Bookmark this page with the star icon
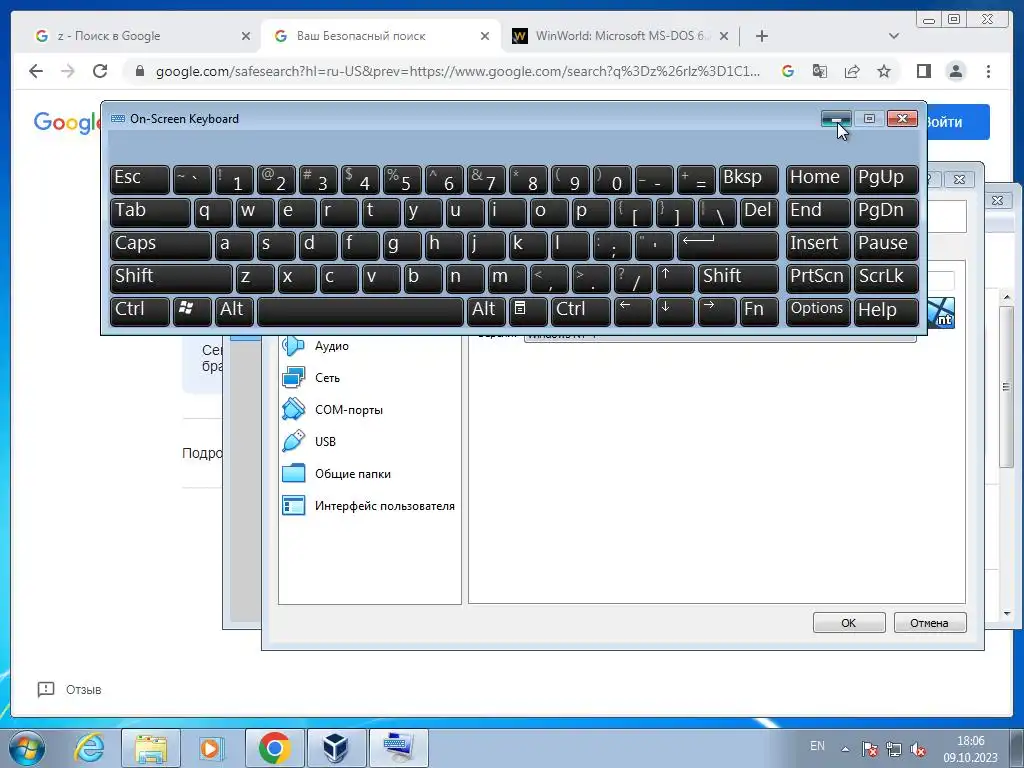 884,71
